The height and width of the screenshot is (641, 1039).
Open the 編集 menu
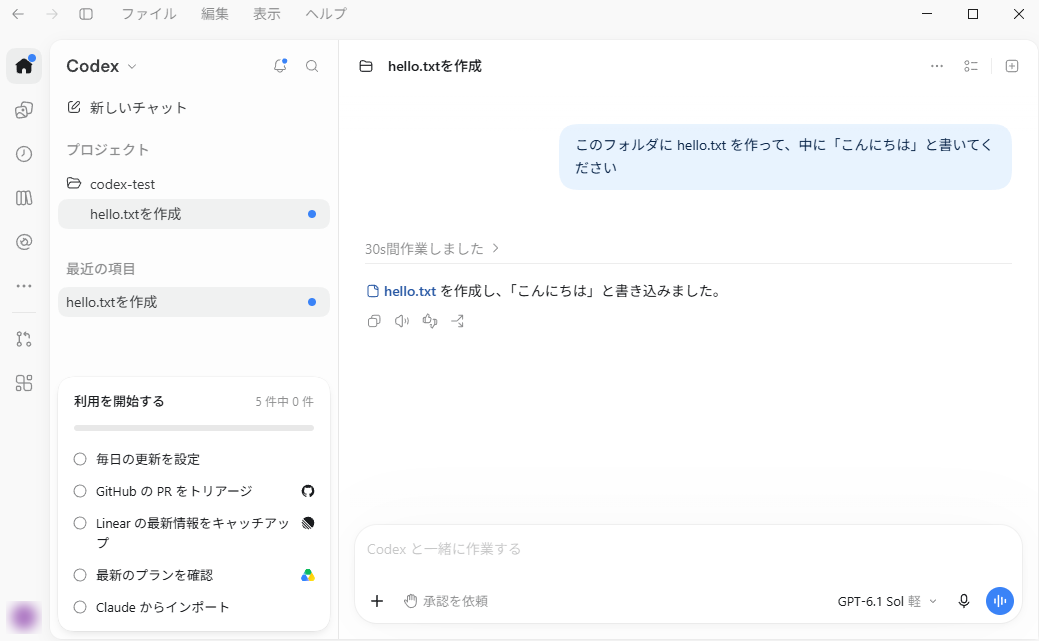tap(215, 14)
